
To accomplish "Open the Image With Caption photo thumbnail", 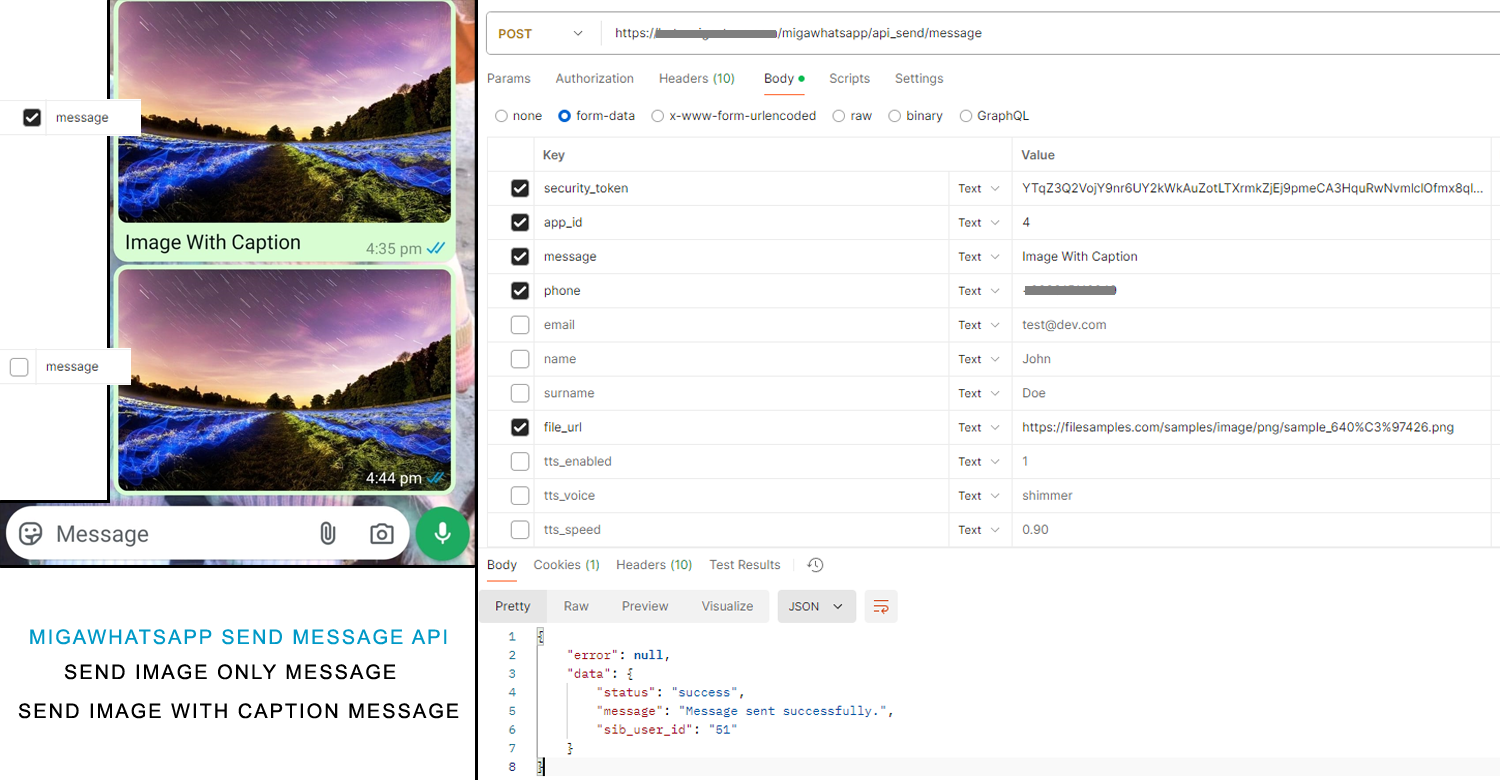I will tap(285, 112).
